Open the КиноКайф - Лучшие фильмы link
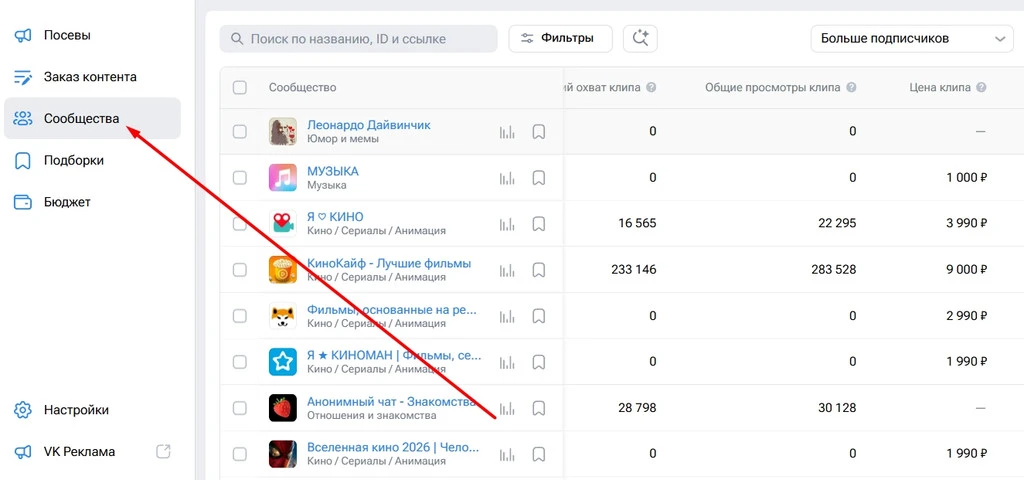 tap(389, 263)
